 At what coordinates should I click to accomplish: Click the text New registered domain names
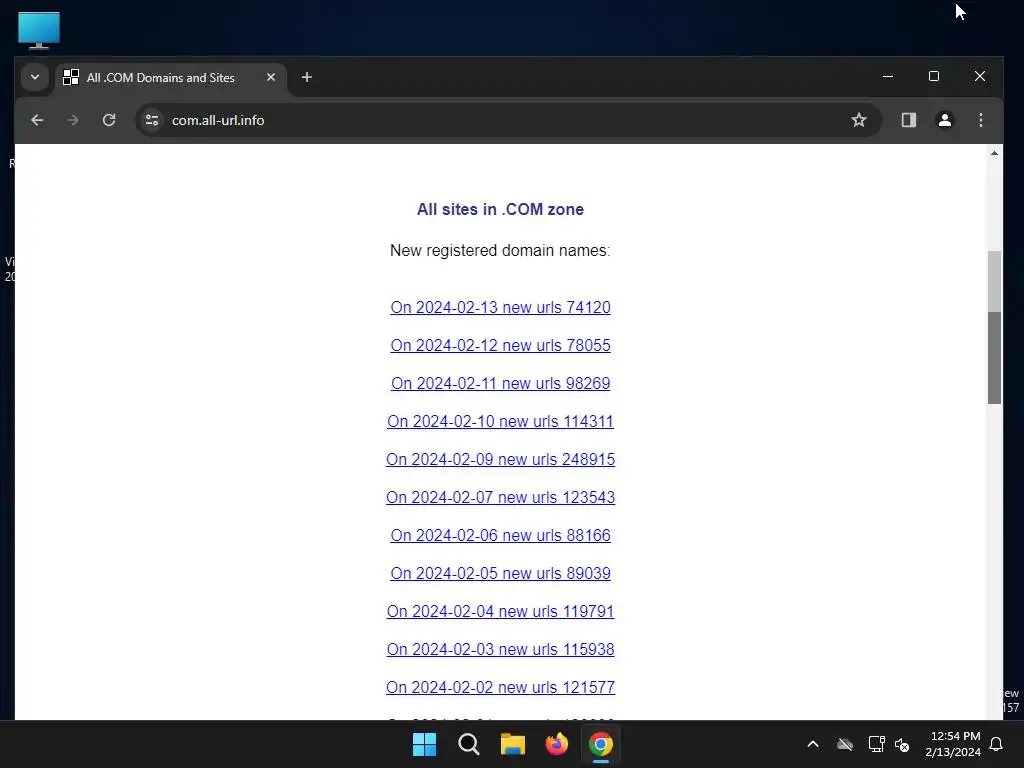(500, 251)
